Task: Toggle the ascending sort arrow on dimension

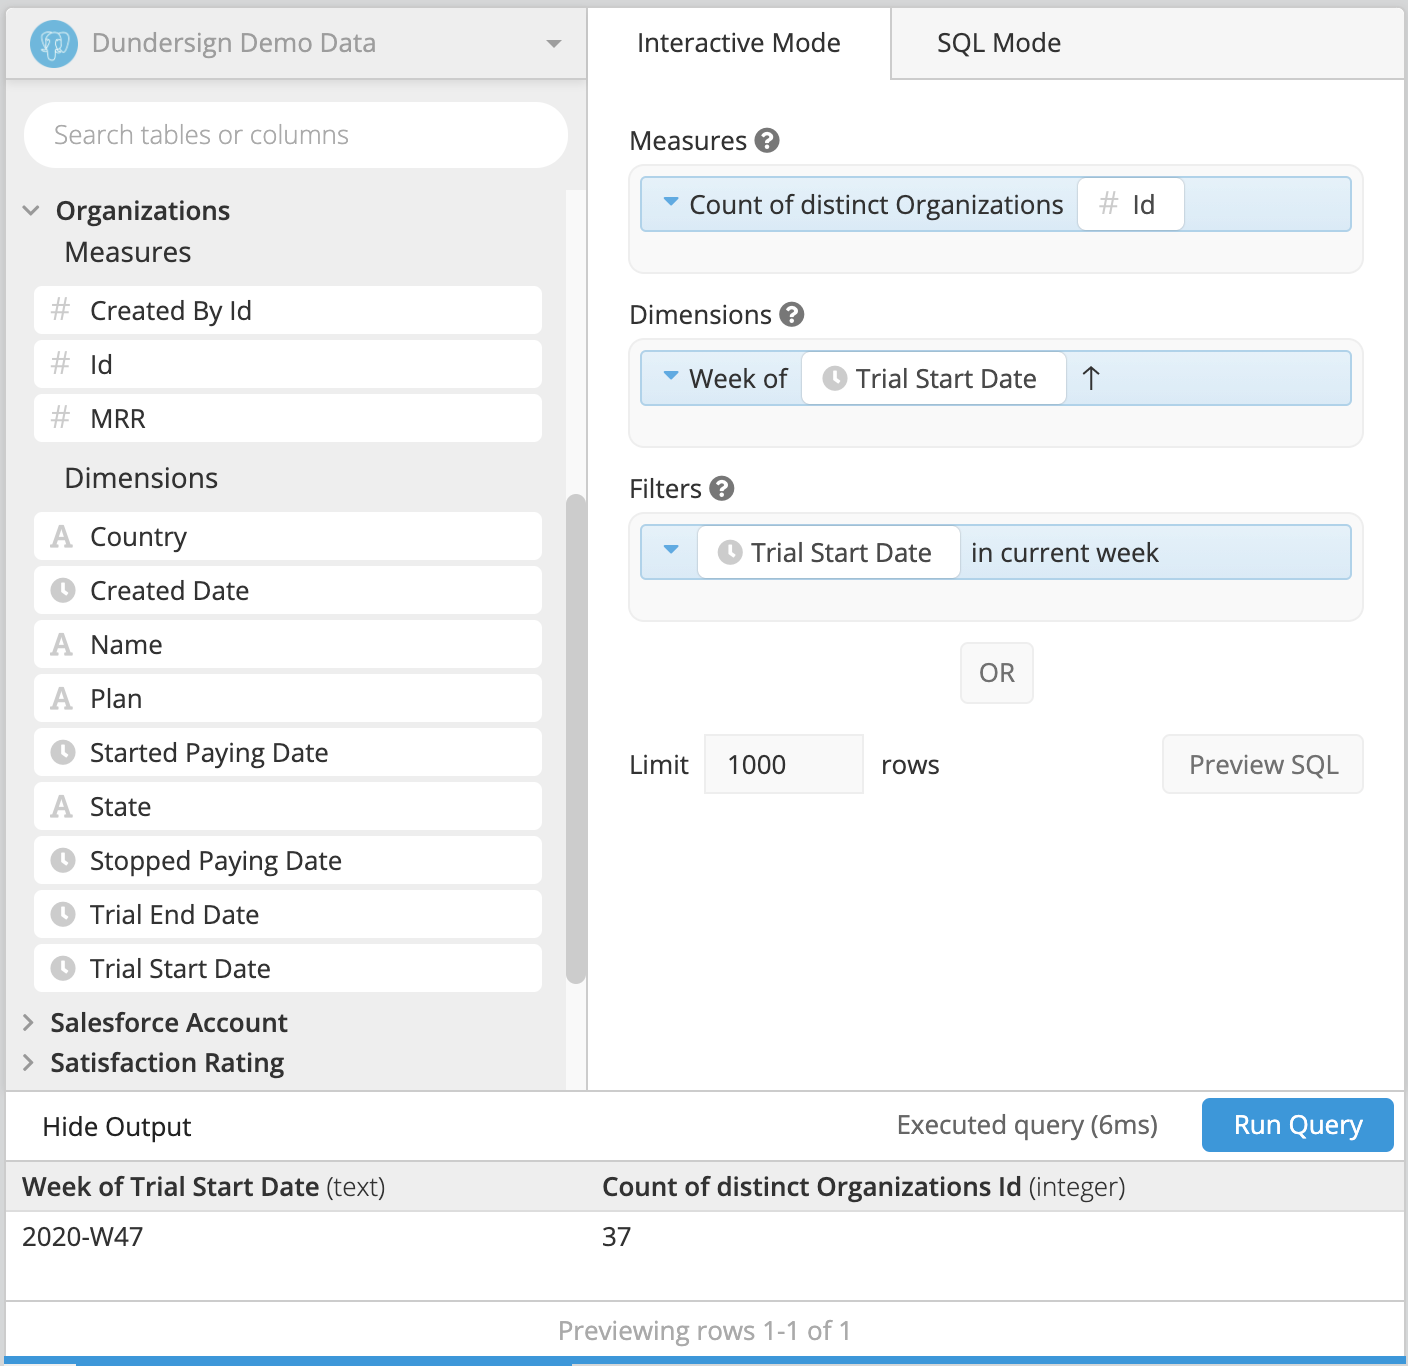Action: [x=1091, y=378]
